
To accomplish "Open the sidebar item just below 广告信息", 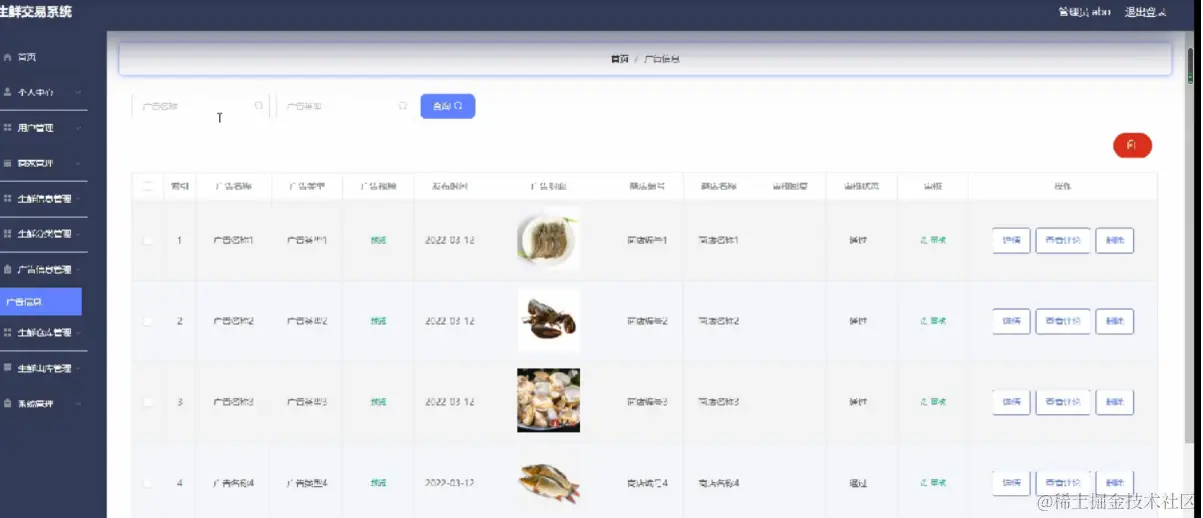I will point(44,333).
